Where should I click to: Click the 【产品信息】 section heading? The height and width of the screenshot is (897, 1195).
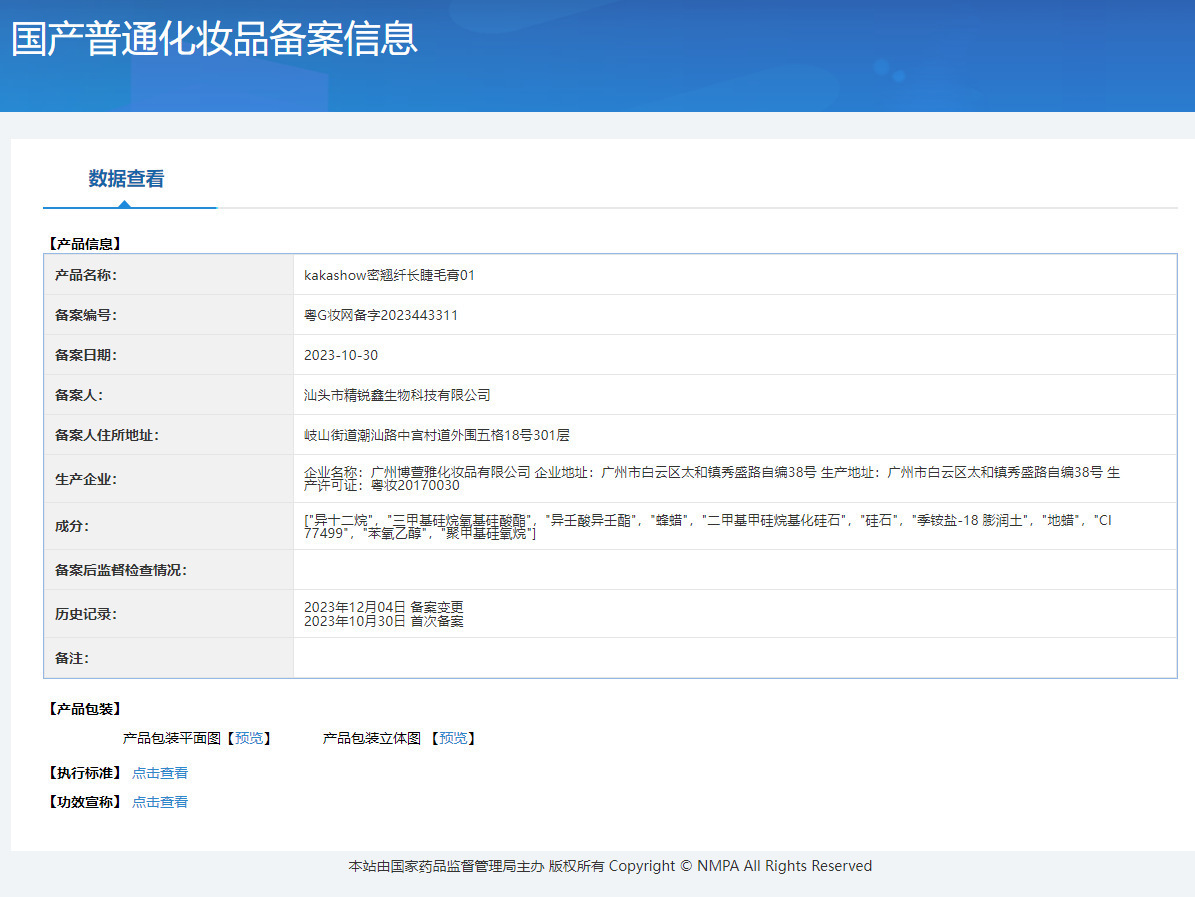pyautogui.click(x=84, y=243)
